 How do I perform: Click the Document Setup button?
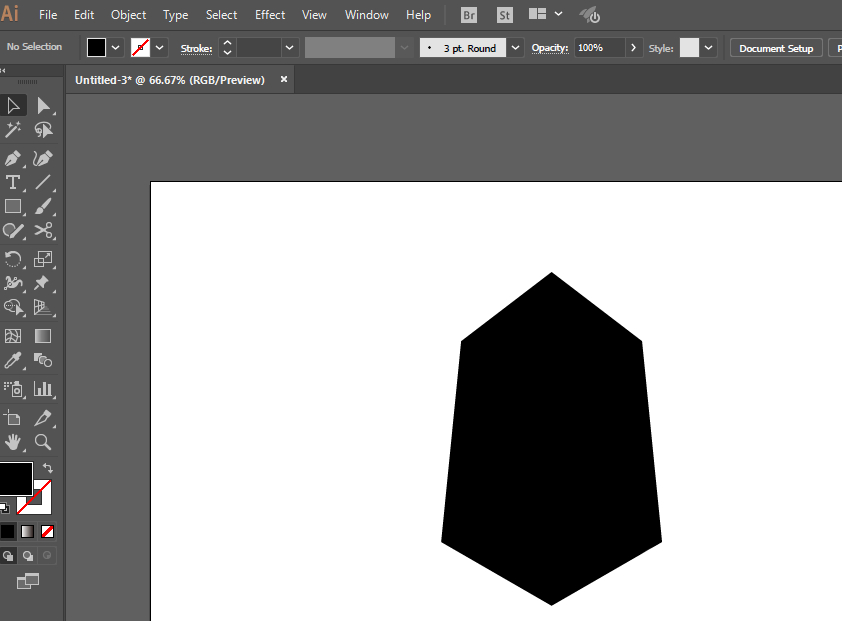pos(776,48)
